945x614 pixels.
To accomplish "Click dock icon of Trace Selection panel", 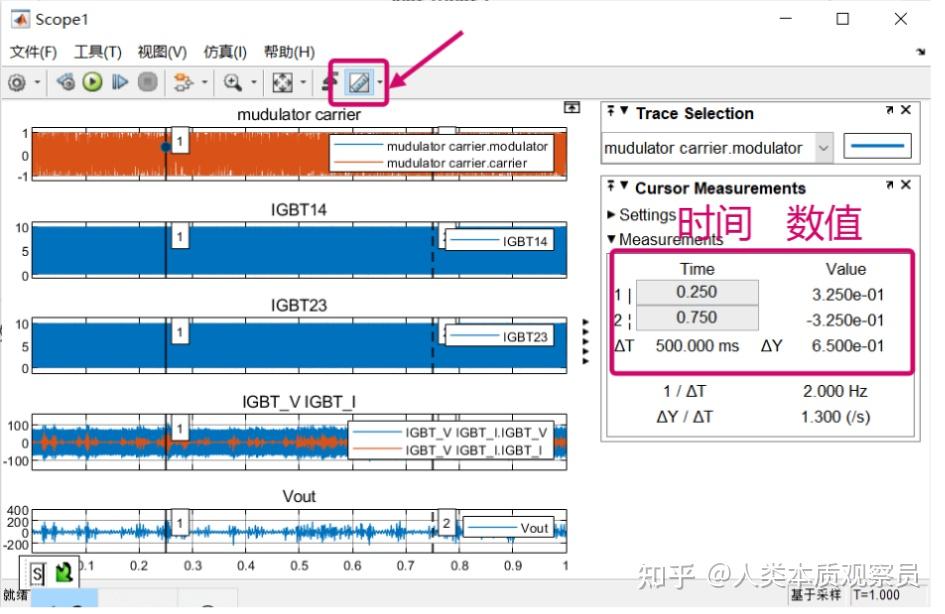I will [611, 110].
